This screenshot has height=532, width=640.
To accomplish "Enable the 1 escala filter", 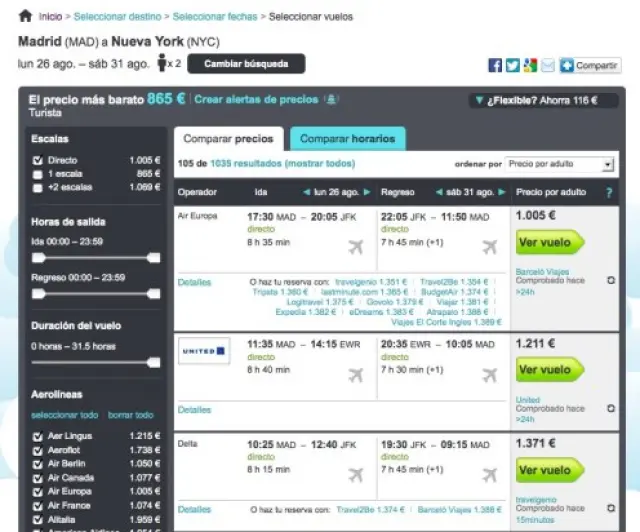I will point(37,173).
